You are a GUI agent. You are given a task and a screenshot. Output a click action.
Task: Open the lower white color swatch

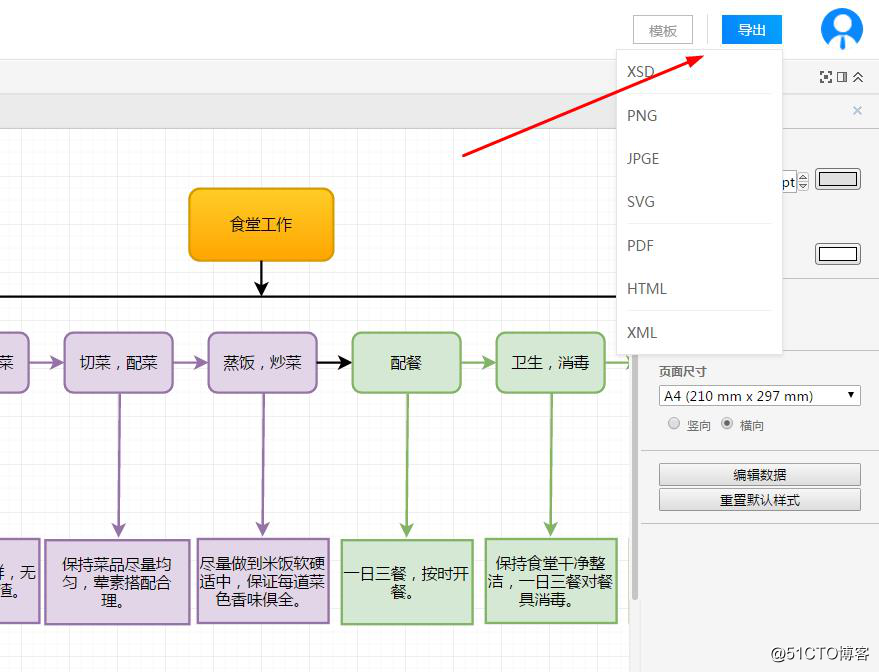[838, 254]
